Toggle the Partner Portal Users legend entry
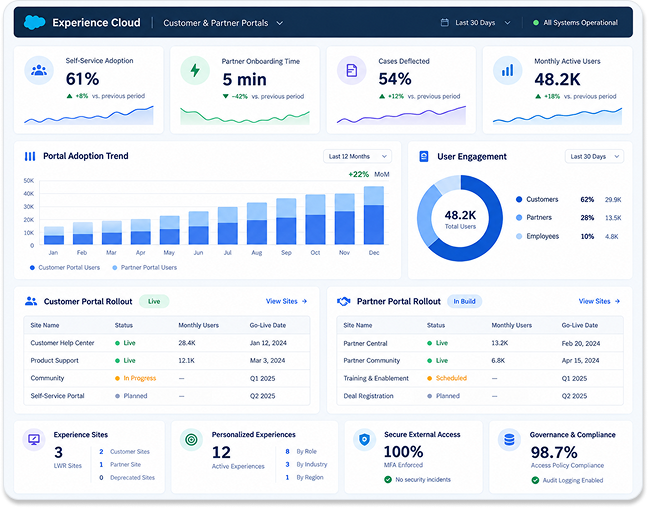Viewport: 648px width, 508px height. coord(145,267)
